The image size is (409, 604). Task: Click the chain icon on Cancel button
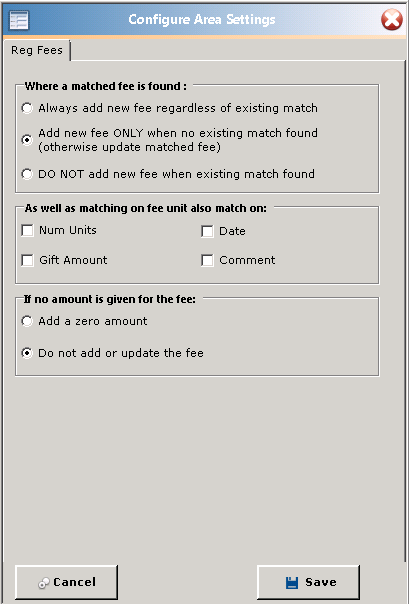(44, 584)
